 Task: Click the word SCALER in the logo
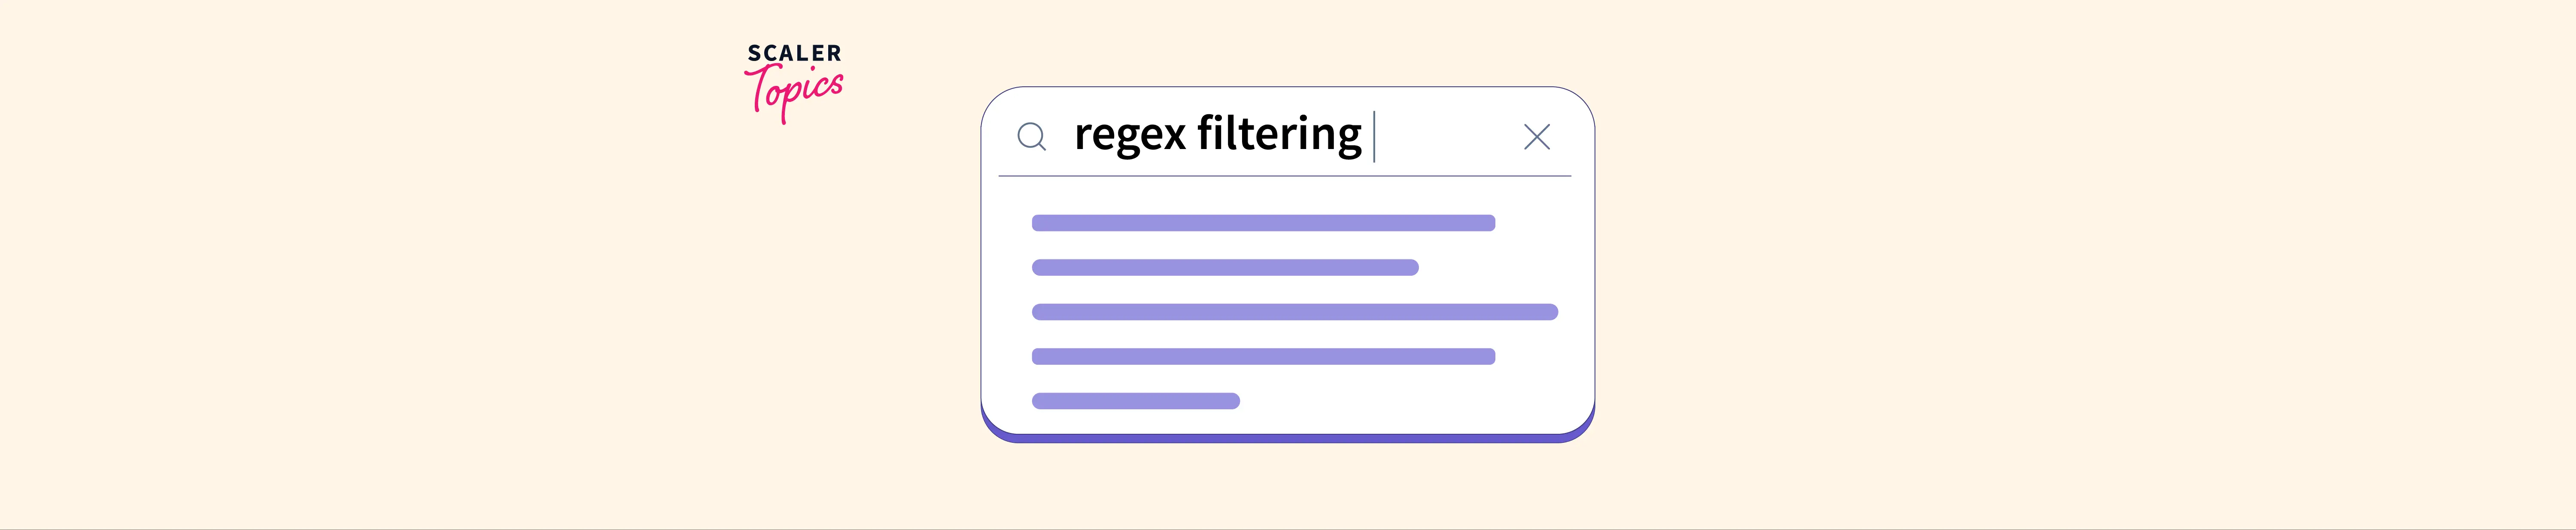(795, 53)
